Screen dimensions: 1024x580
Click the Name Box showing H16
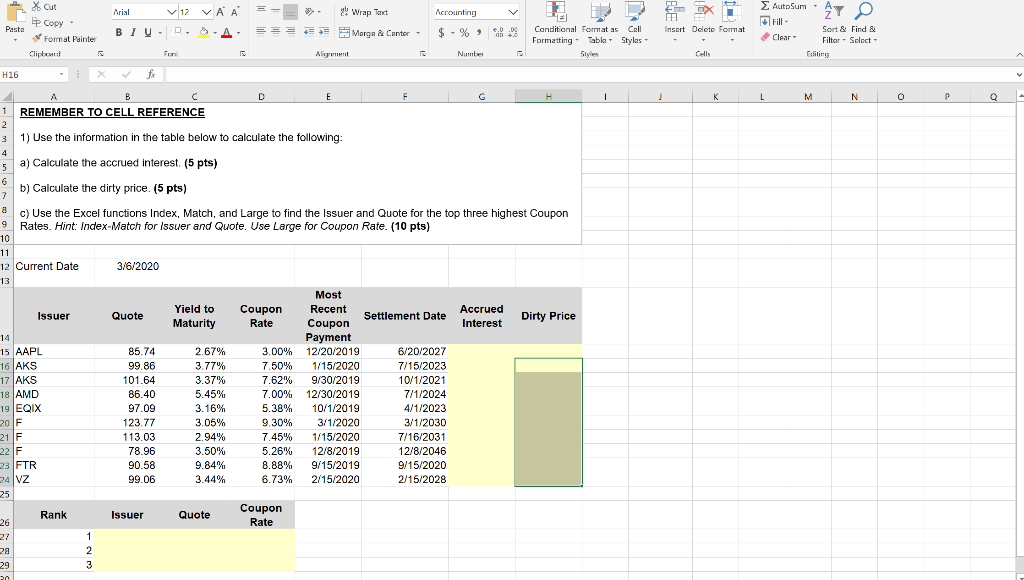coord(30,75)
